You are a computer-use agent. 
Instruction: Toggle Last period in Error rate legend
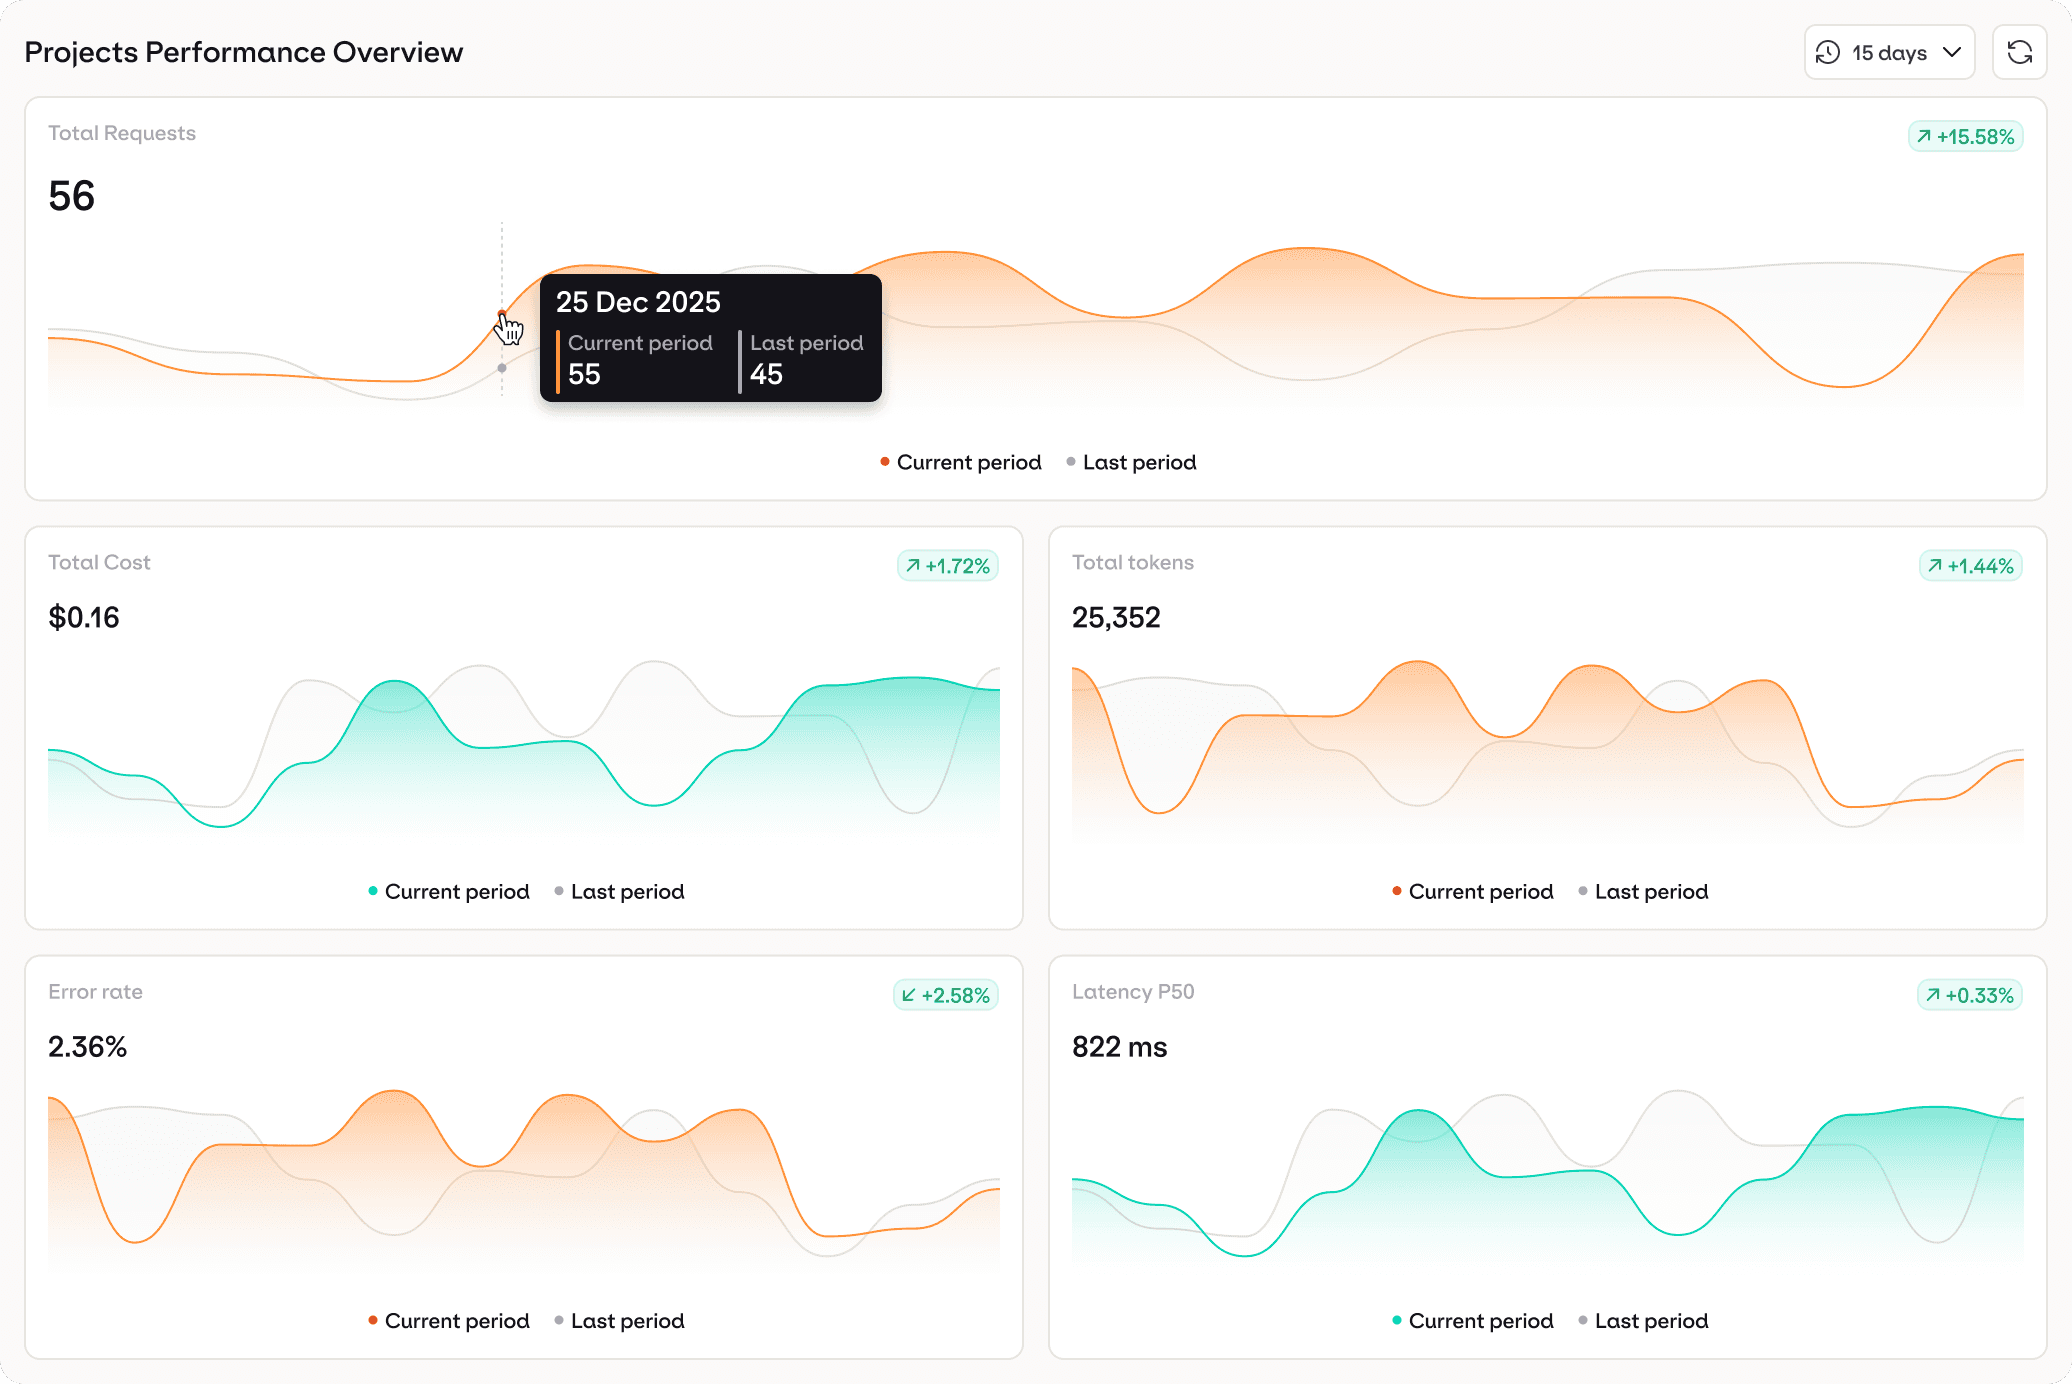tap(619, 1320)
